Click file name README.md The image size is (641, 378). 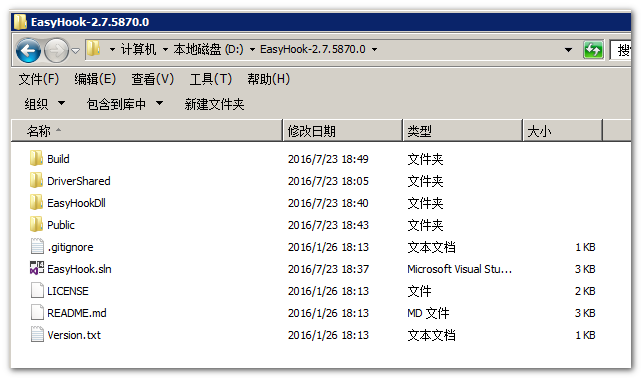pos(76,313)
